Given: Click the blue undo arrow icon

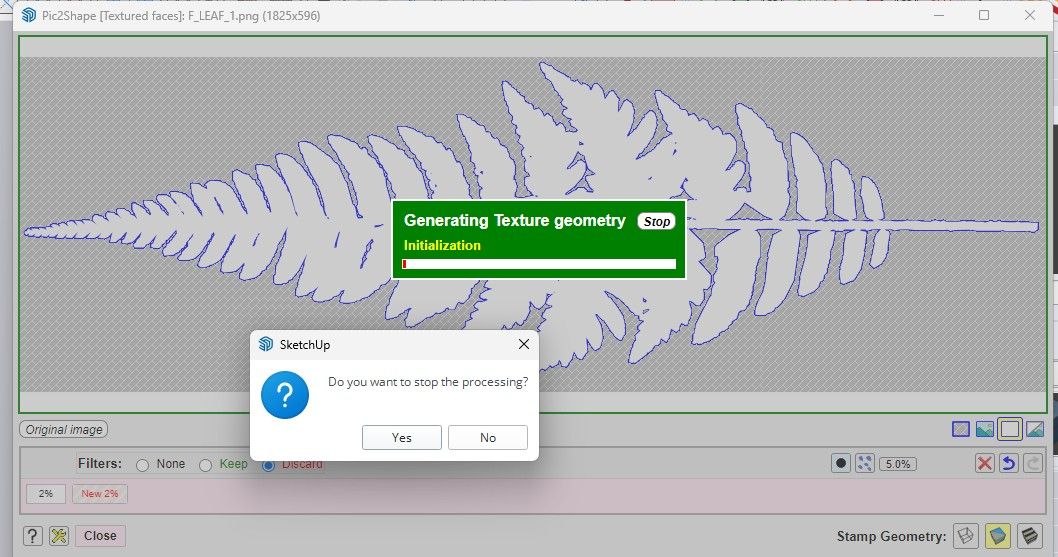Looking at the screenshot, I should pyautogui.click(x=1010, y=464).
